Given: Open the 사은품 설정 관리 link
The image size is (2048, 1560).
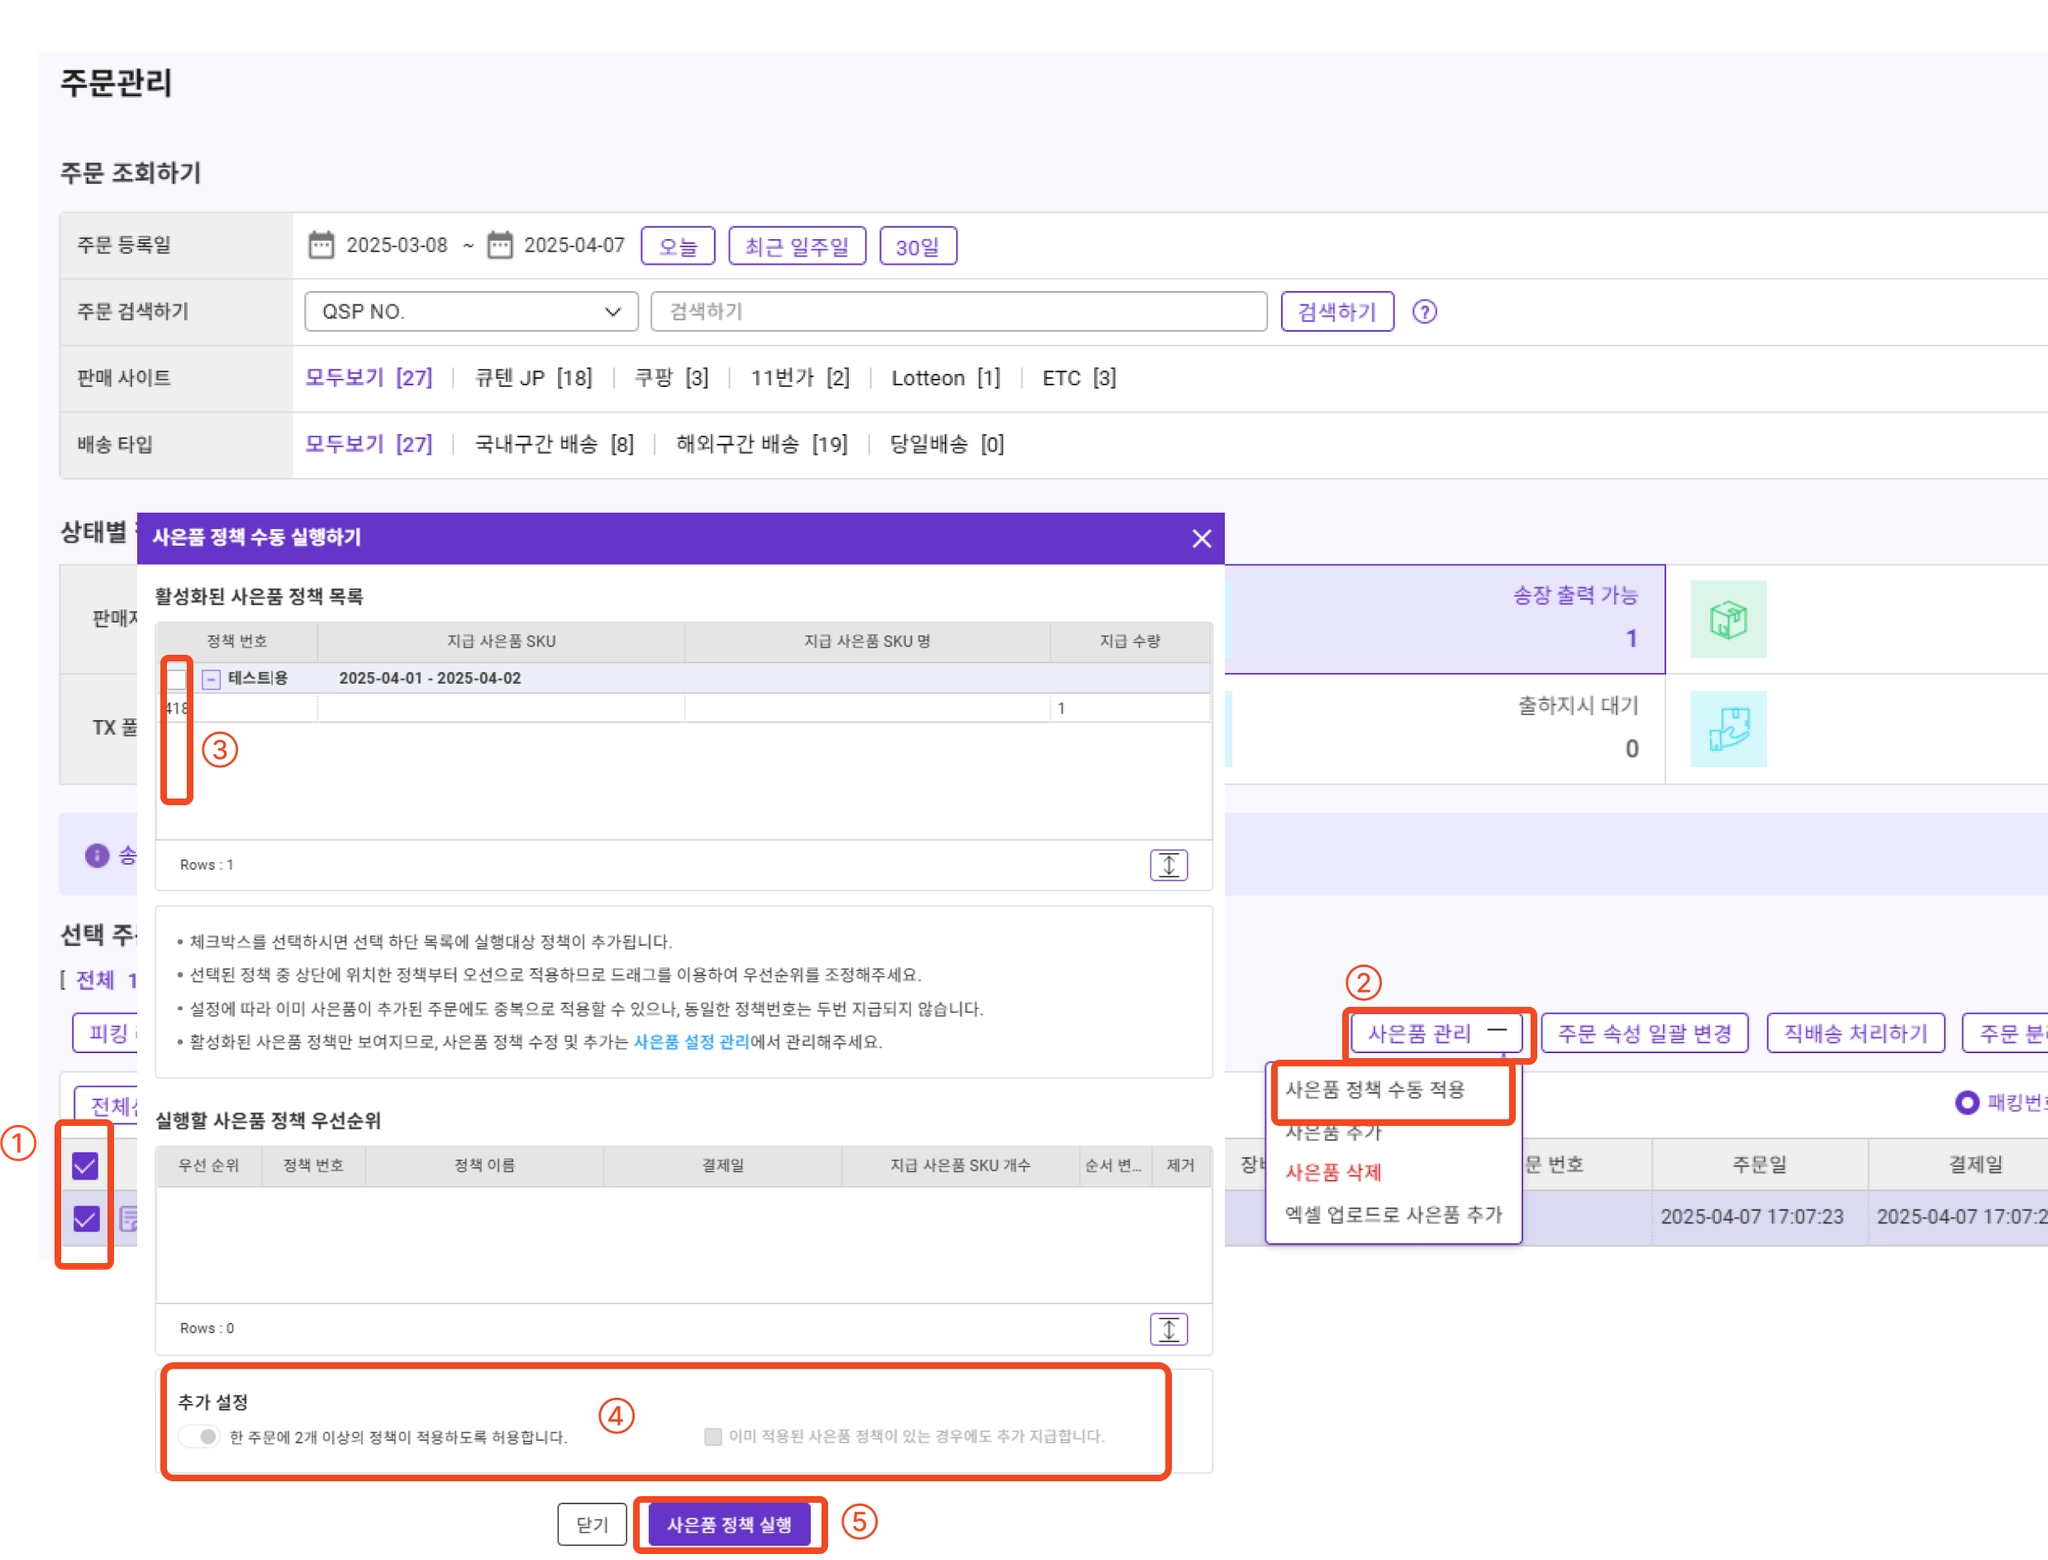Looking at the screenshot, I should tap(691, 1042).
